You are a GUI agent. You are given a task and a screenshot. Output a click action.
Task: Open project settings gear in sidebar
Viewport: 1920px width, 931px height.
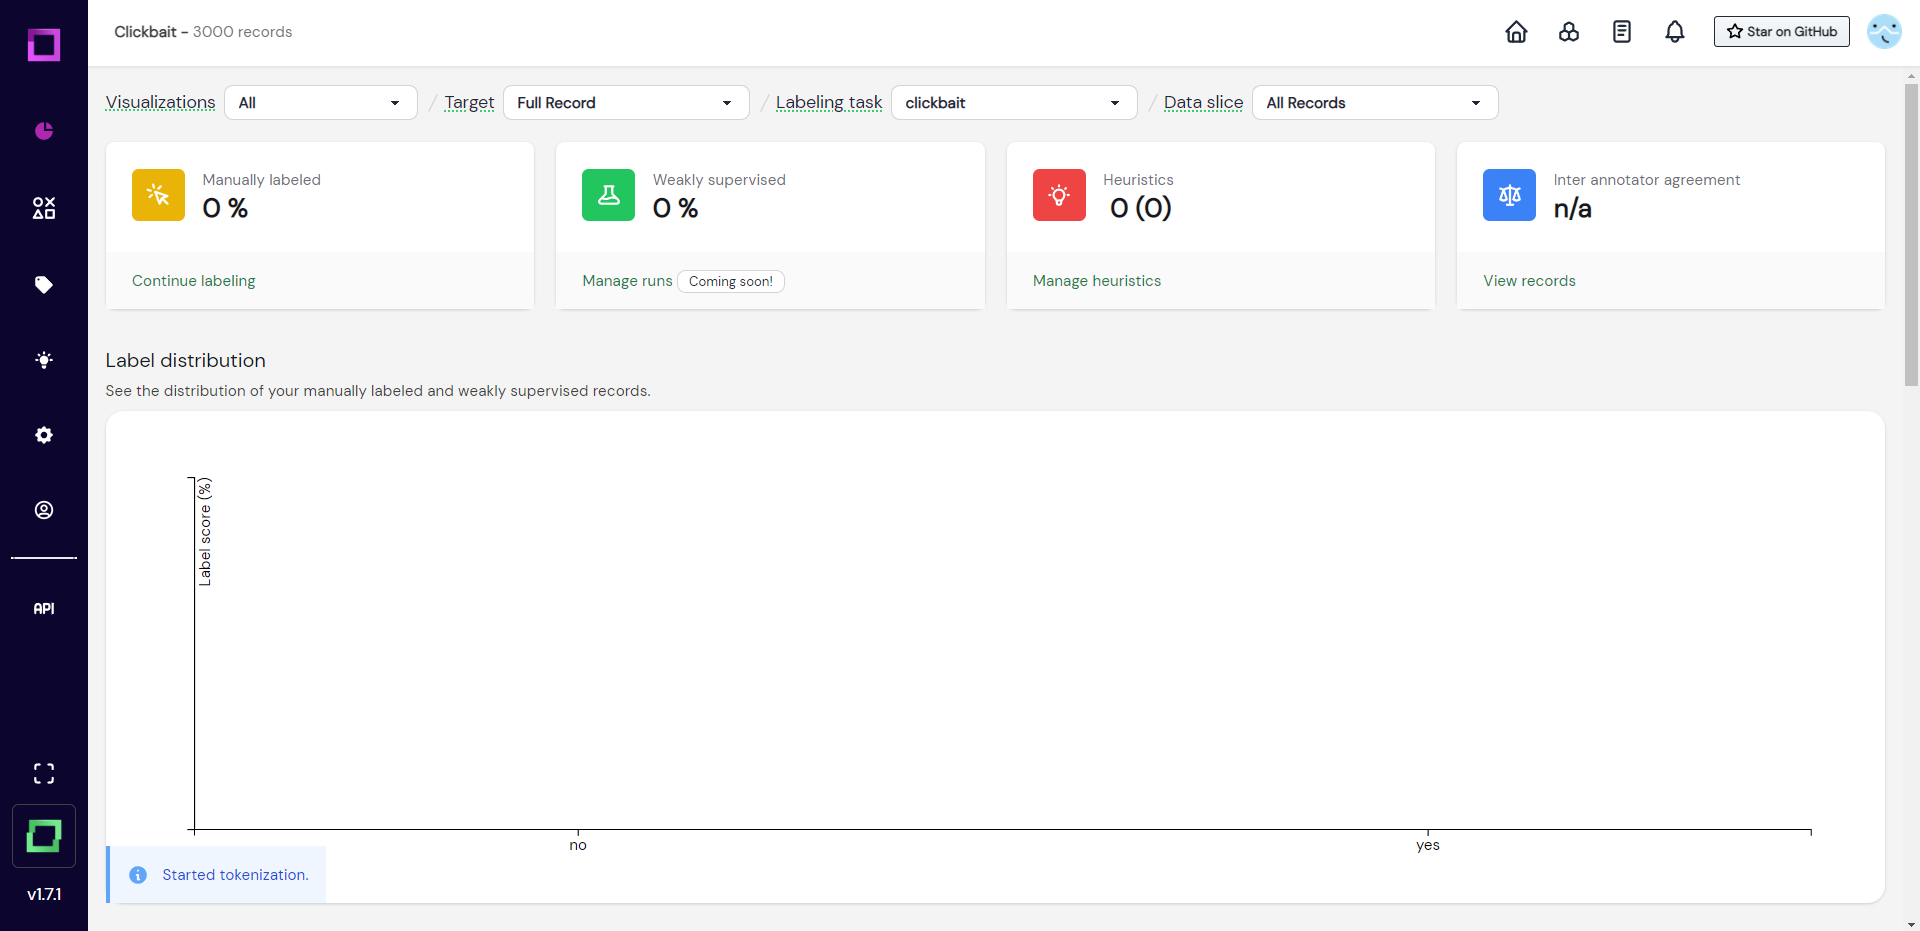click(x=44, y=435)
